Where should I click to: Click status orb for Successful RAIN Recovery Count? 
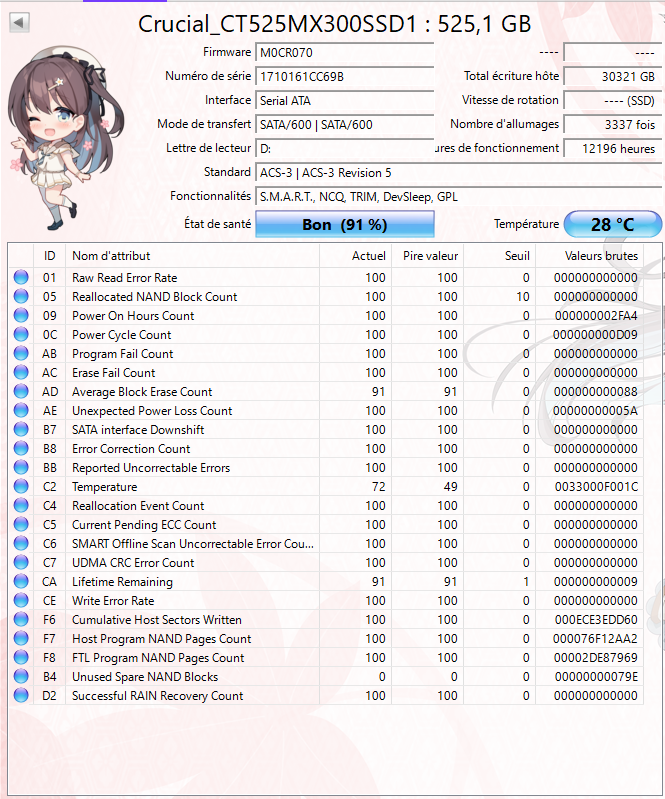pyautogui.click(x=21, y=696)
